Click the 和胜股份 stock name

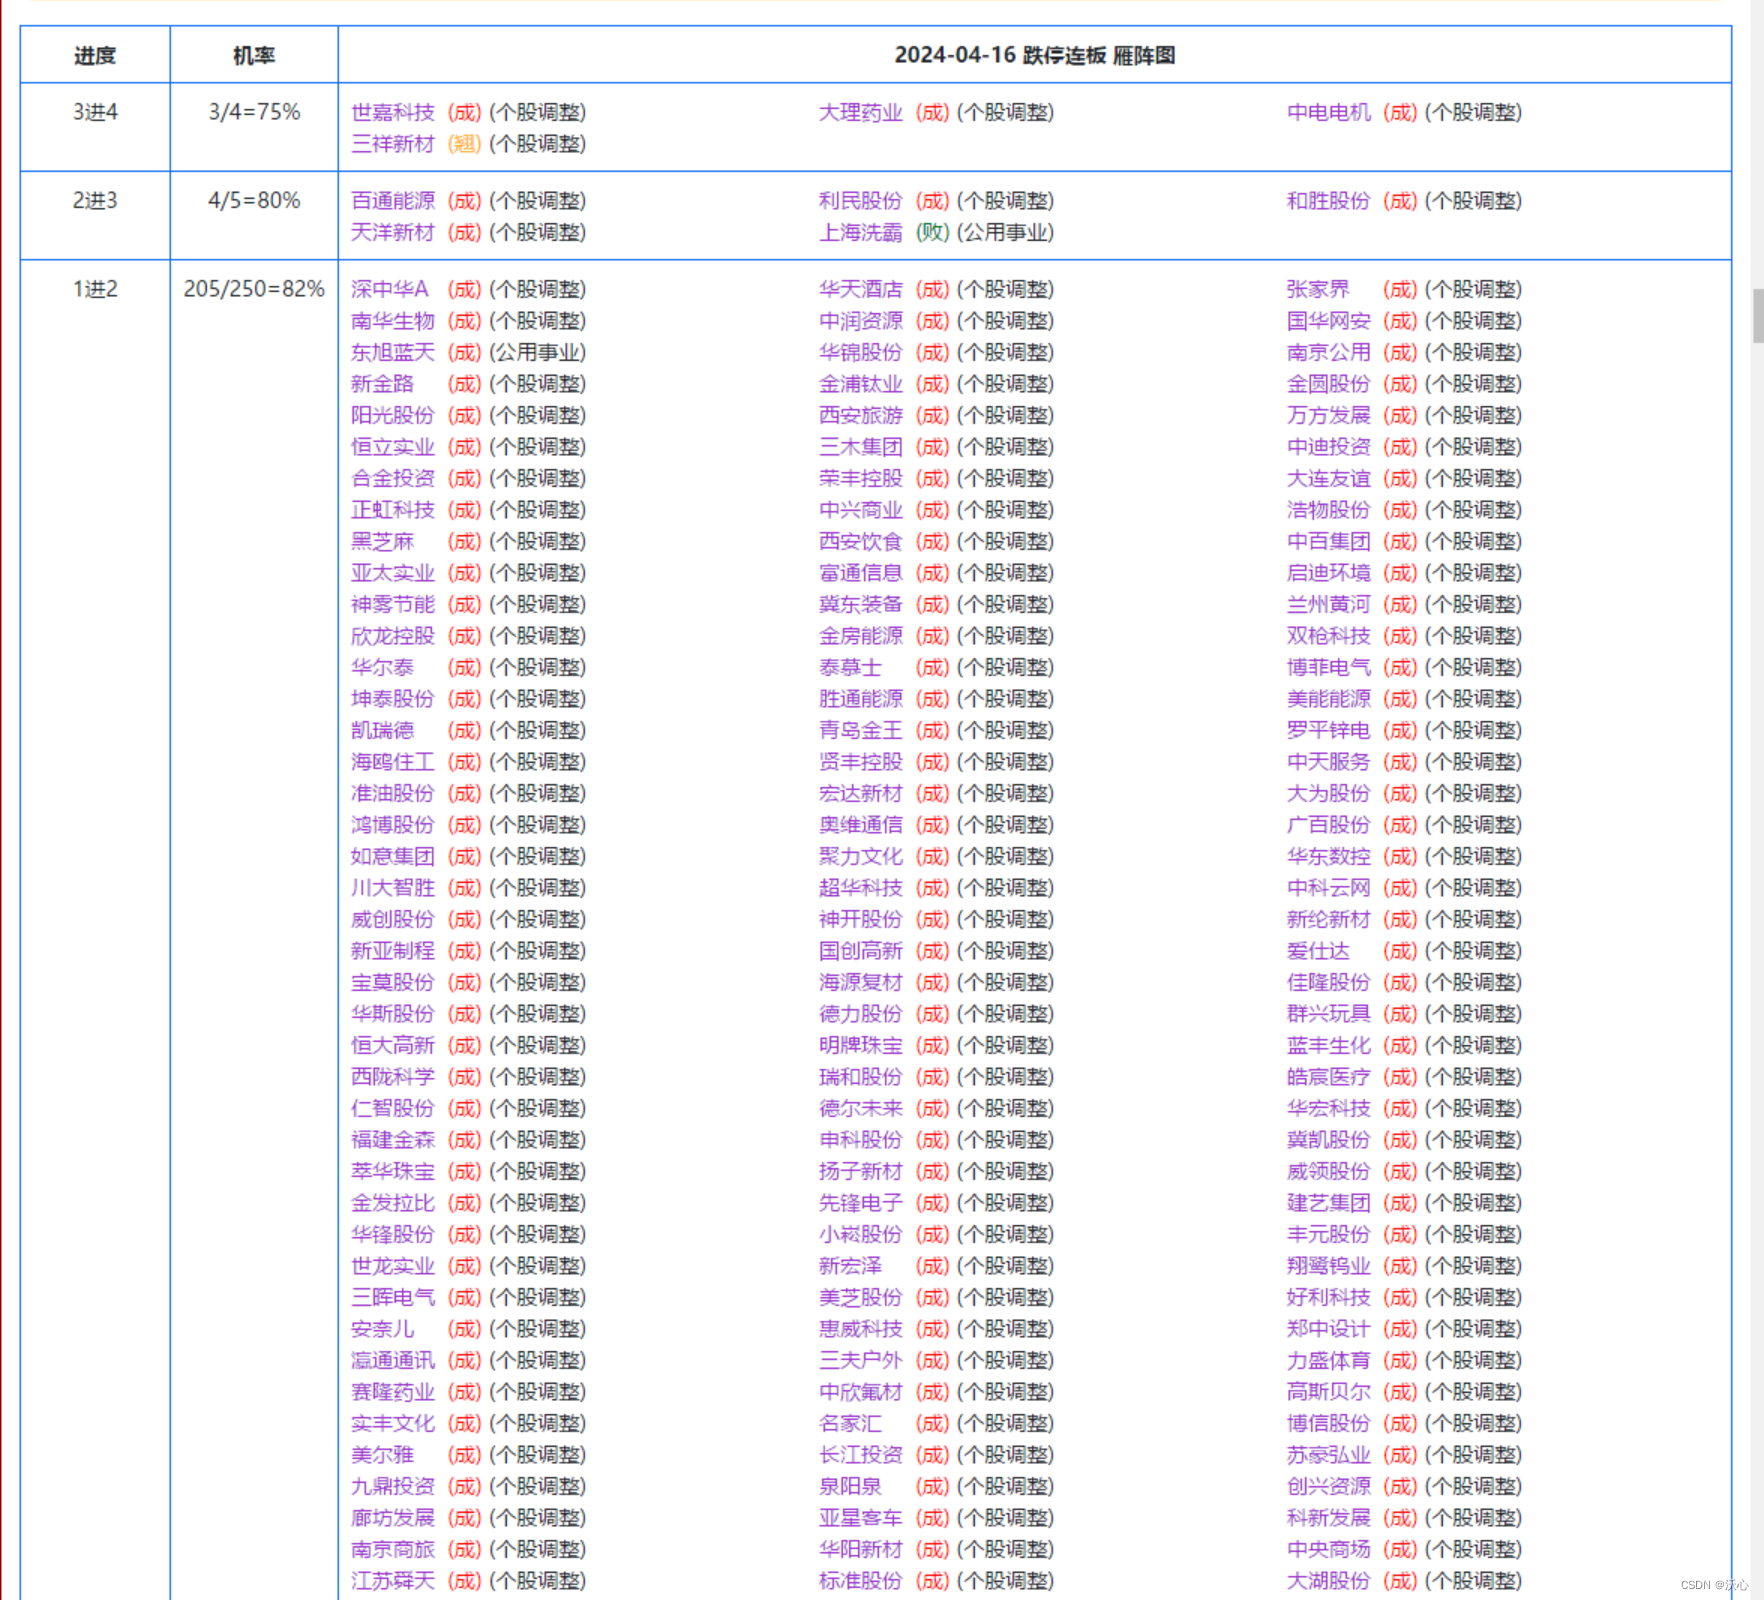pos(1329,201)
